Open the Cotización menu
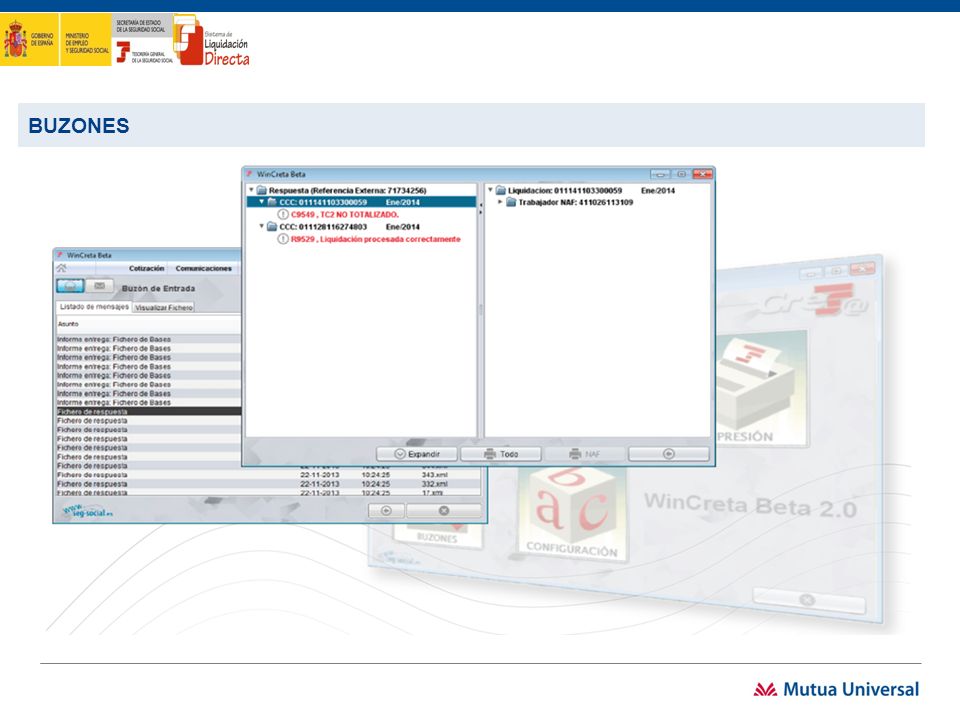The height and width of the screenshot is (720, 960). coord(146,269)
